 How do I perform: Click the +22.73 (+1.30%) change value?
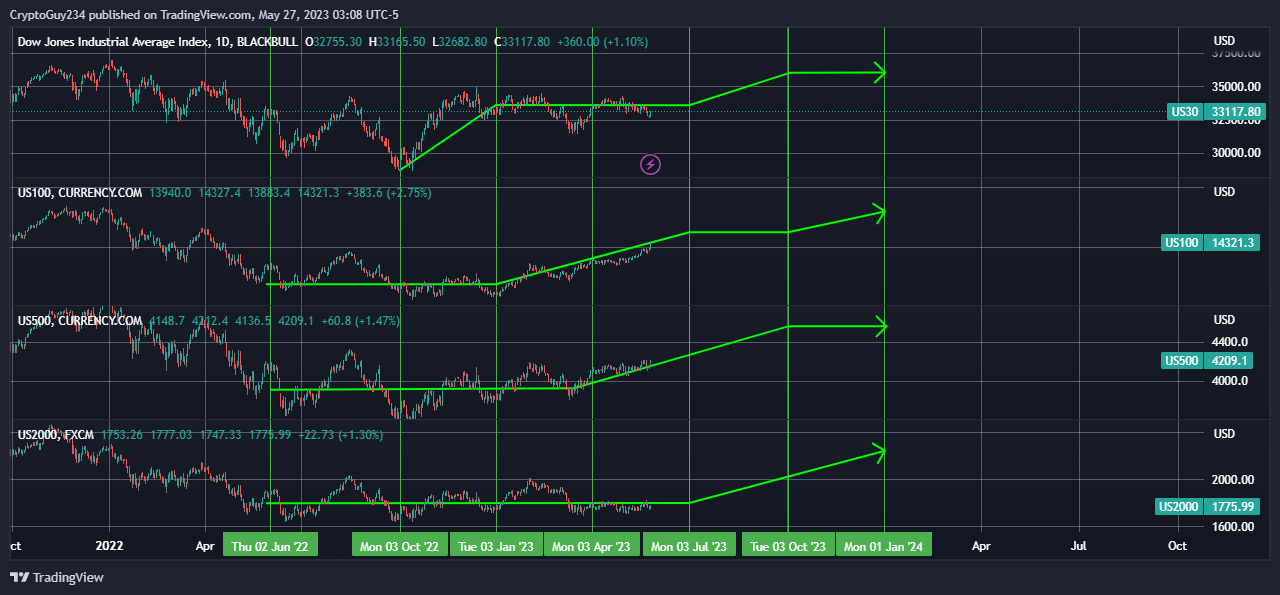pos(340,435)
